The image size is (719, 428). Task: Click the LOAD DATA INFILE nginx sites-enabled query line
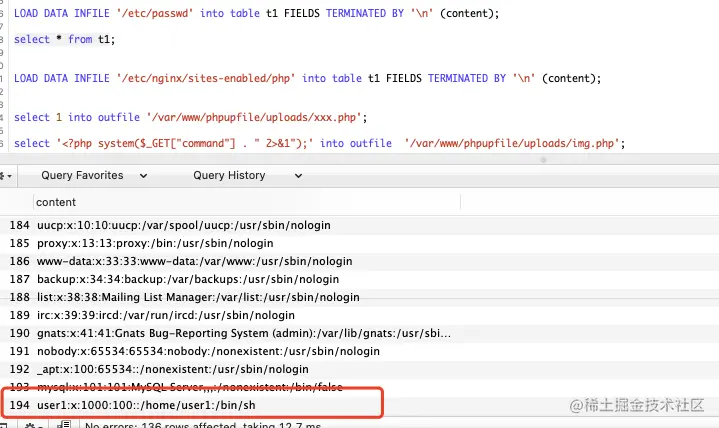[307, 78]
